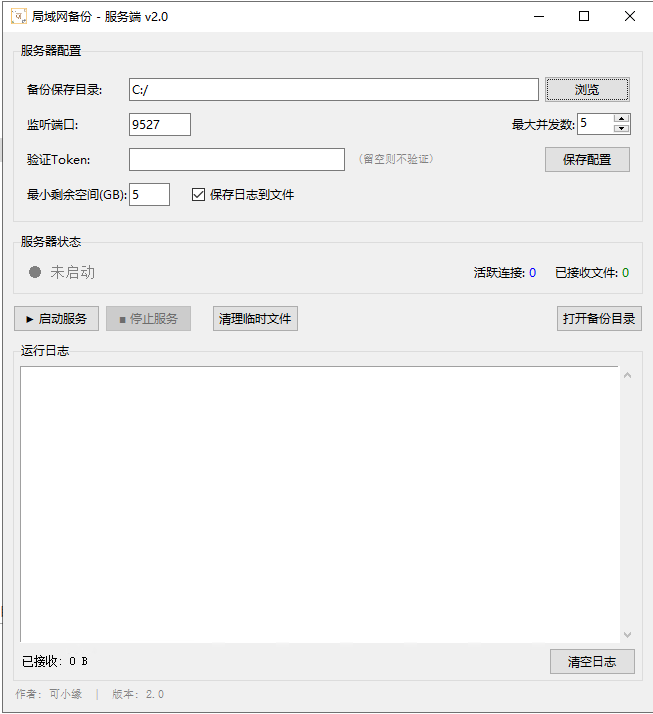The height and width of the screenshot is (714, 653).
Task: Click the 活跃连接: 0 counter
Action: coord(505,273)
